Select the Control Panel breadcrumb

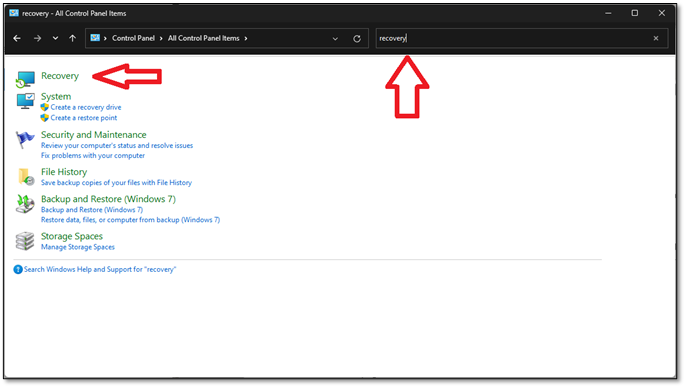tap(133, 38)
